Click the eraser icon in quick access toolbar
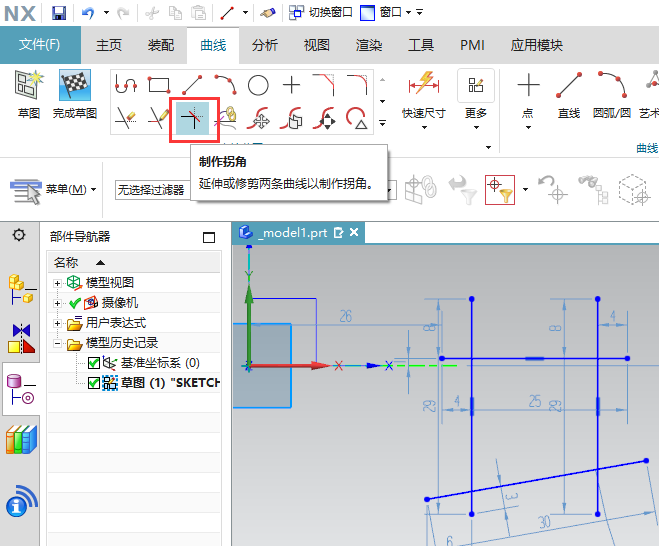Screen dimensions: 659x546 point(268,13)
